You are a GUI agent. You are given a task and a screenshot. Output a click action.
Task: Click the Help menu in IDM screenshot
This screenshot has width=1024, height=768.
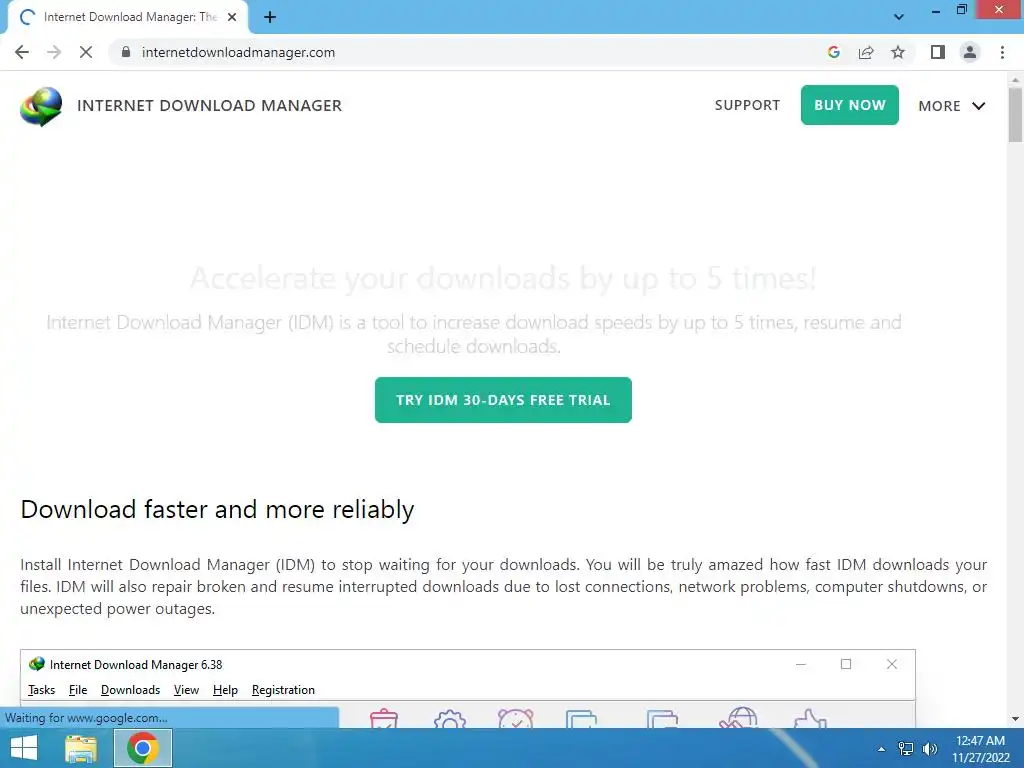pyautogui.click(x=225, y=690)
